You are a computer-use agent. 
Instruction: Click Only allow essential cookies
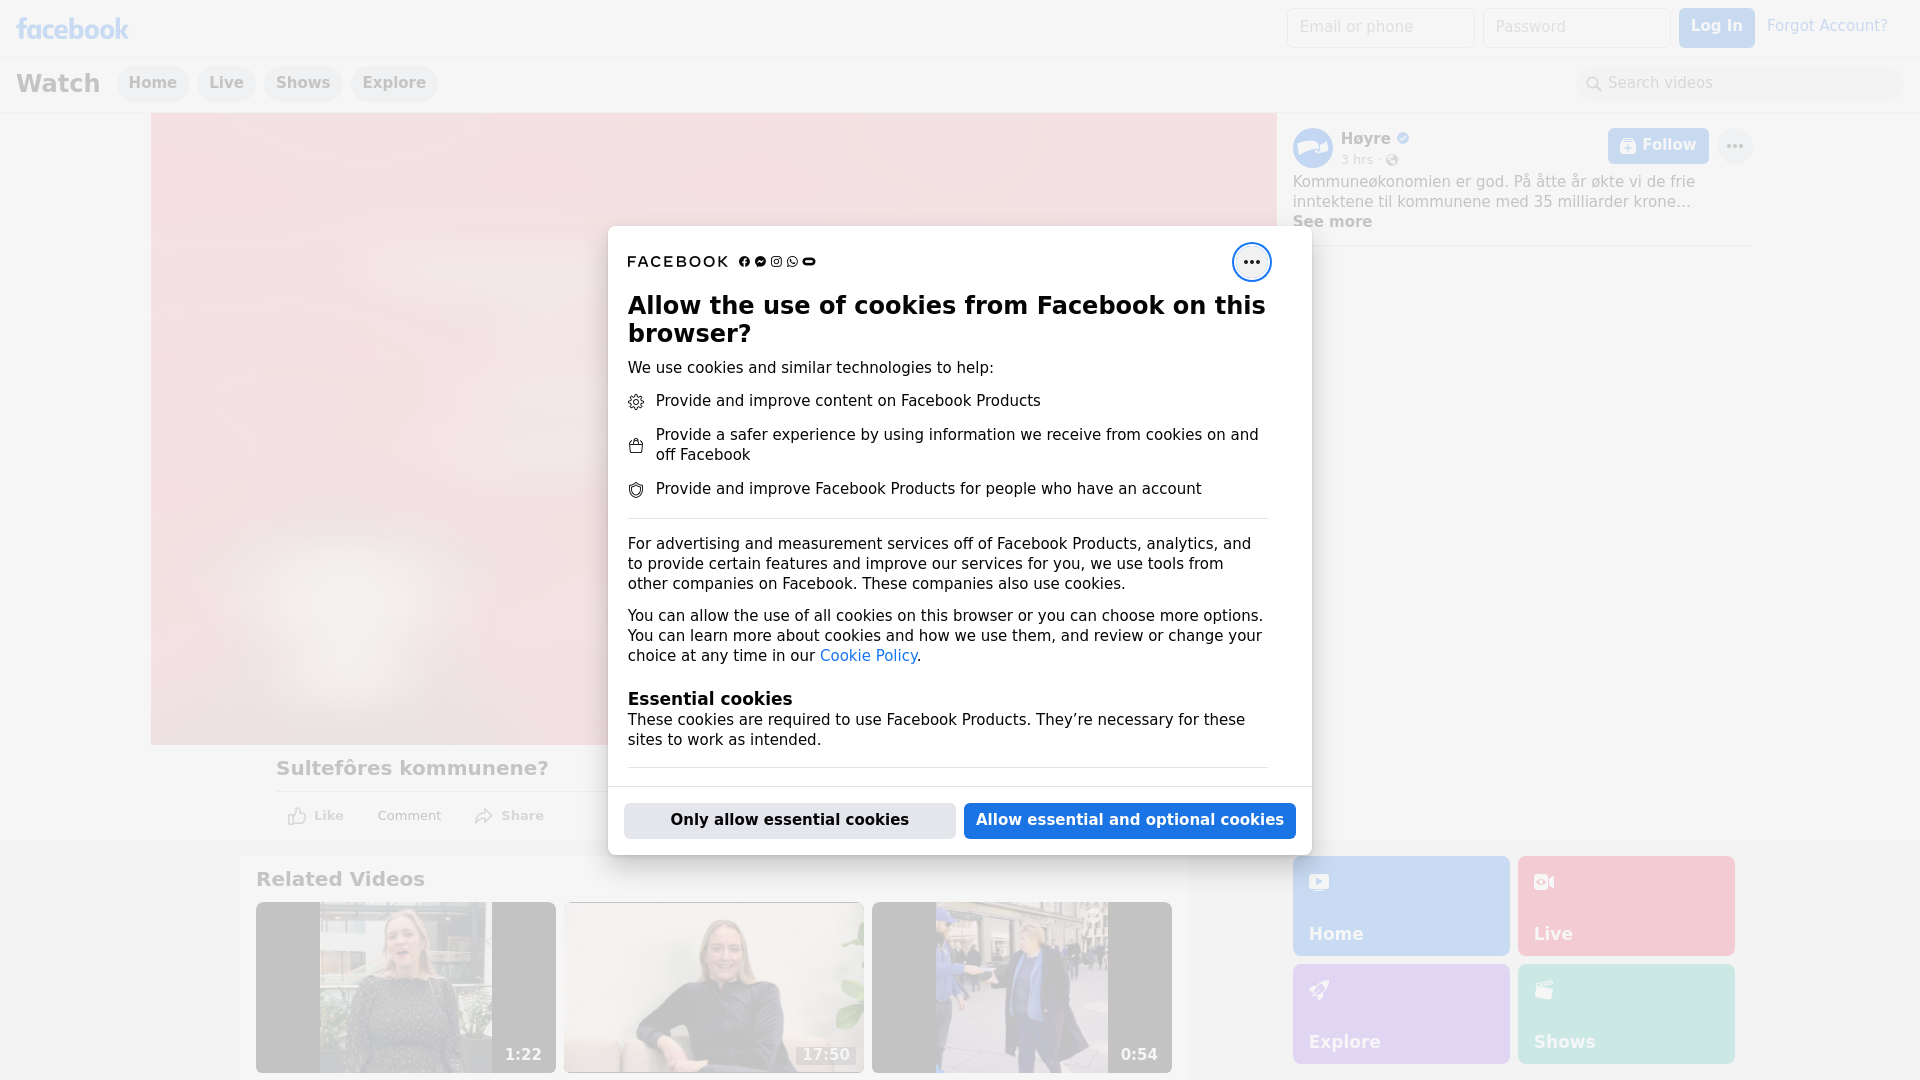pyautogui.click(x=790, y=821)
